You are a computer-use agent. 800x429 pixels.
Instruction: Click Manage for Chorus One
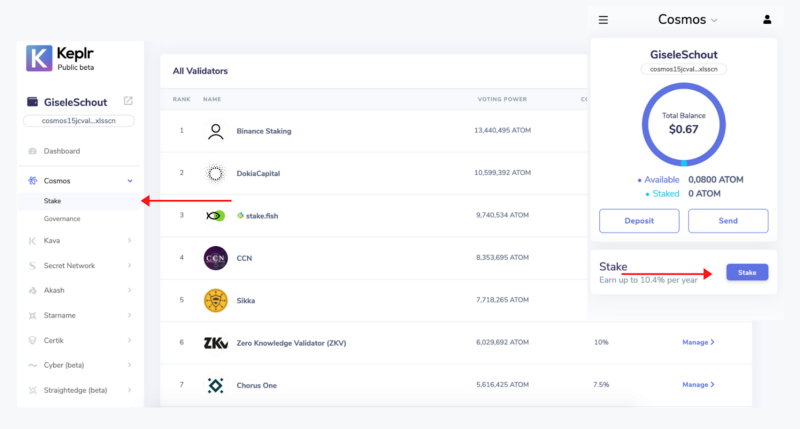pyautogui.click(x=698, y=385)
